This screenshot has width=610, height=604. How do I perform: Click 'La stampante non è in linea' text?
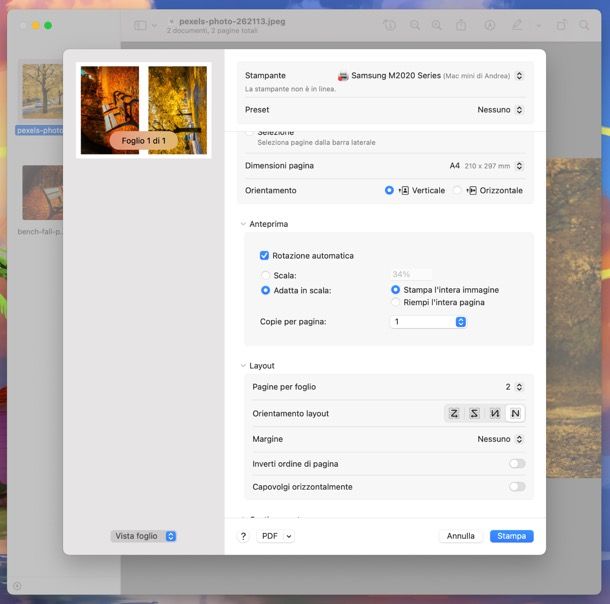coord(290,89)
